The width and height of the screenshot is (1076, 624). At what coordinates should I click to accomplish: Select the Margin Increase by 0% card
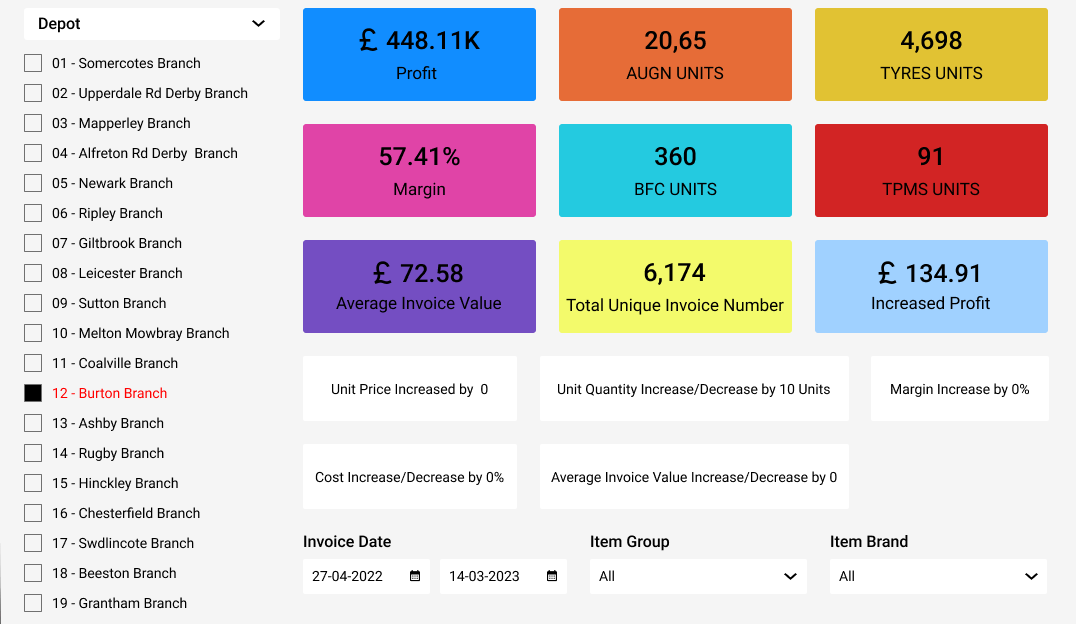coord(959,388)
